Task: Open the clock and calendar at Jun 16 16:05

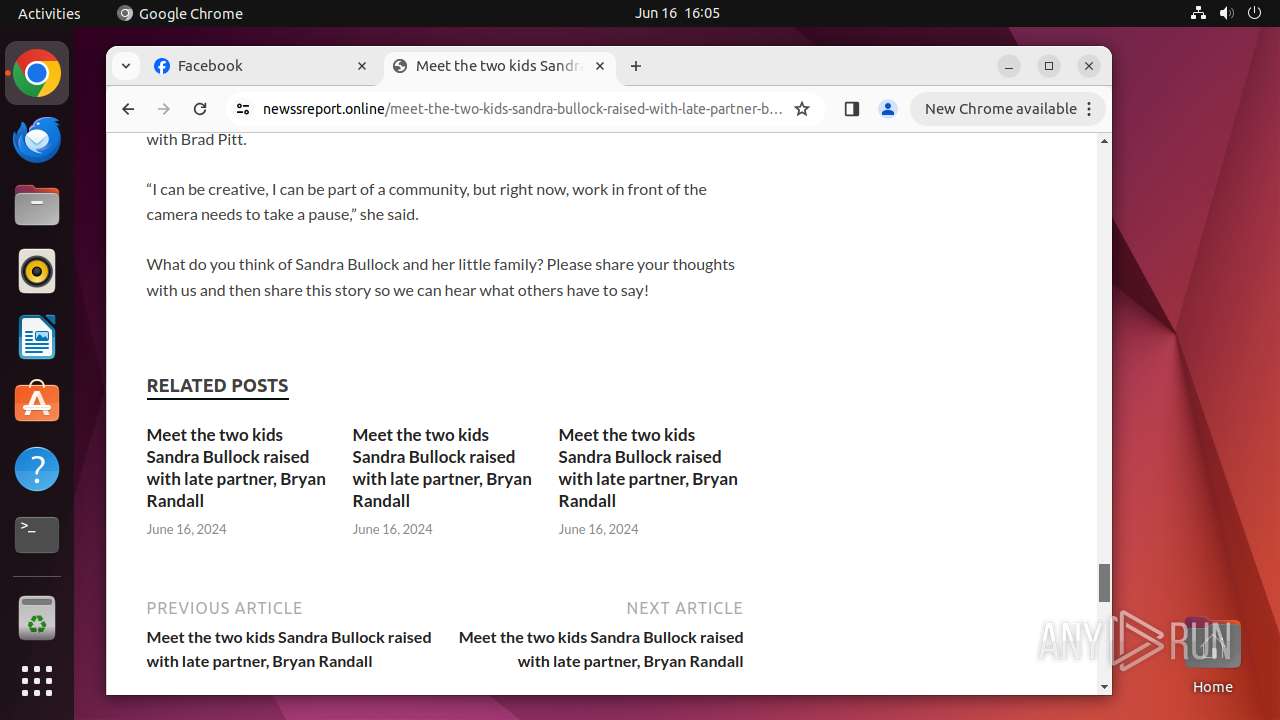Action: coord(677,13)
